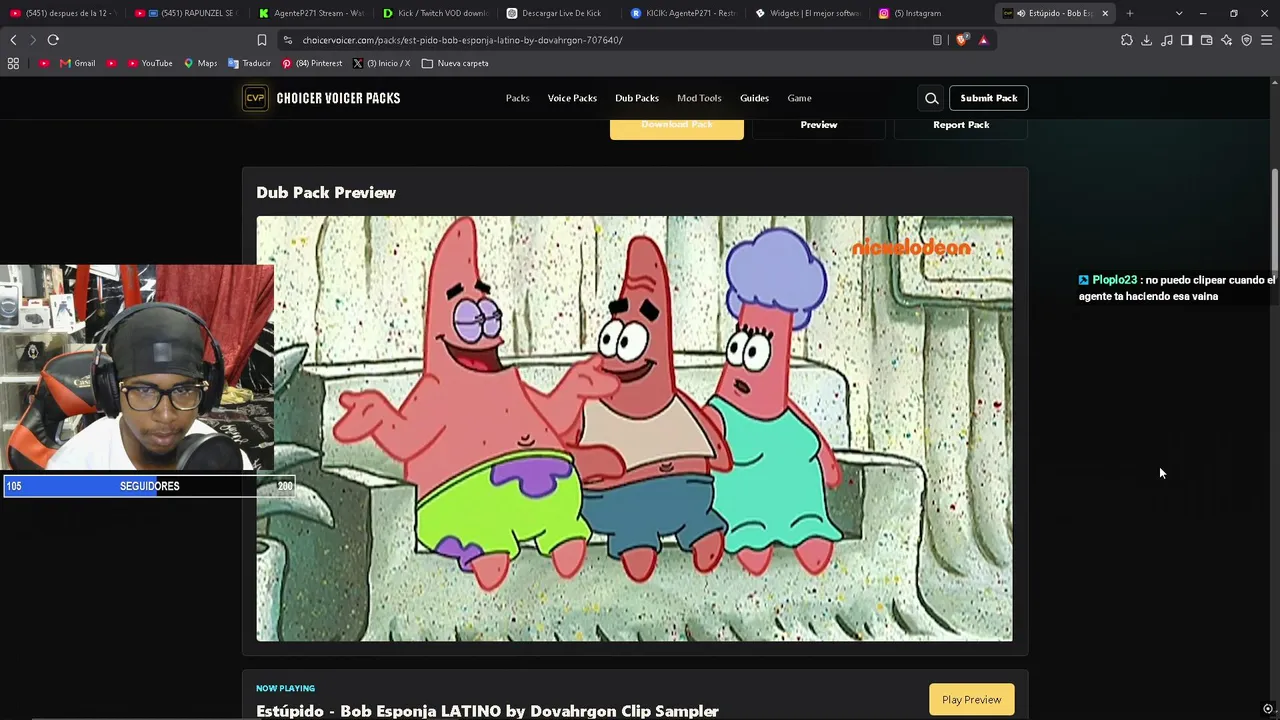Open the Brave VPN shield icon
Screen dimensions: 1280x720
[1246, 40]
